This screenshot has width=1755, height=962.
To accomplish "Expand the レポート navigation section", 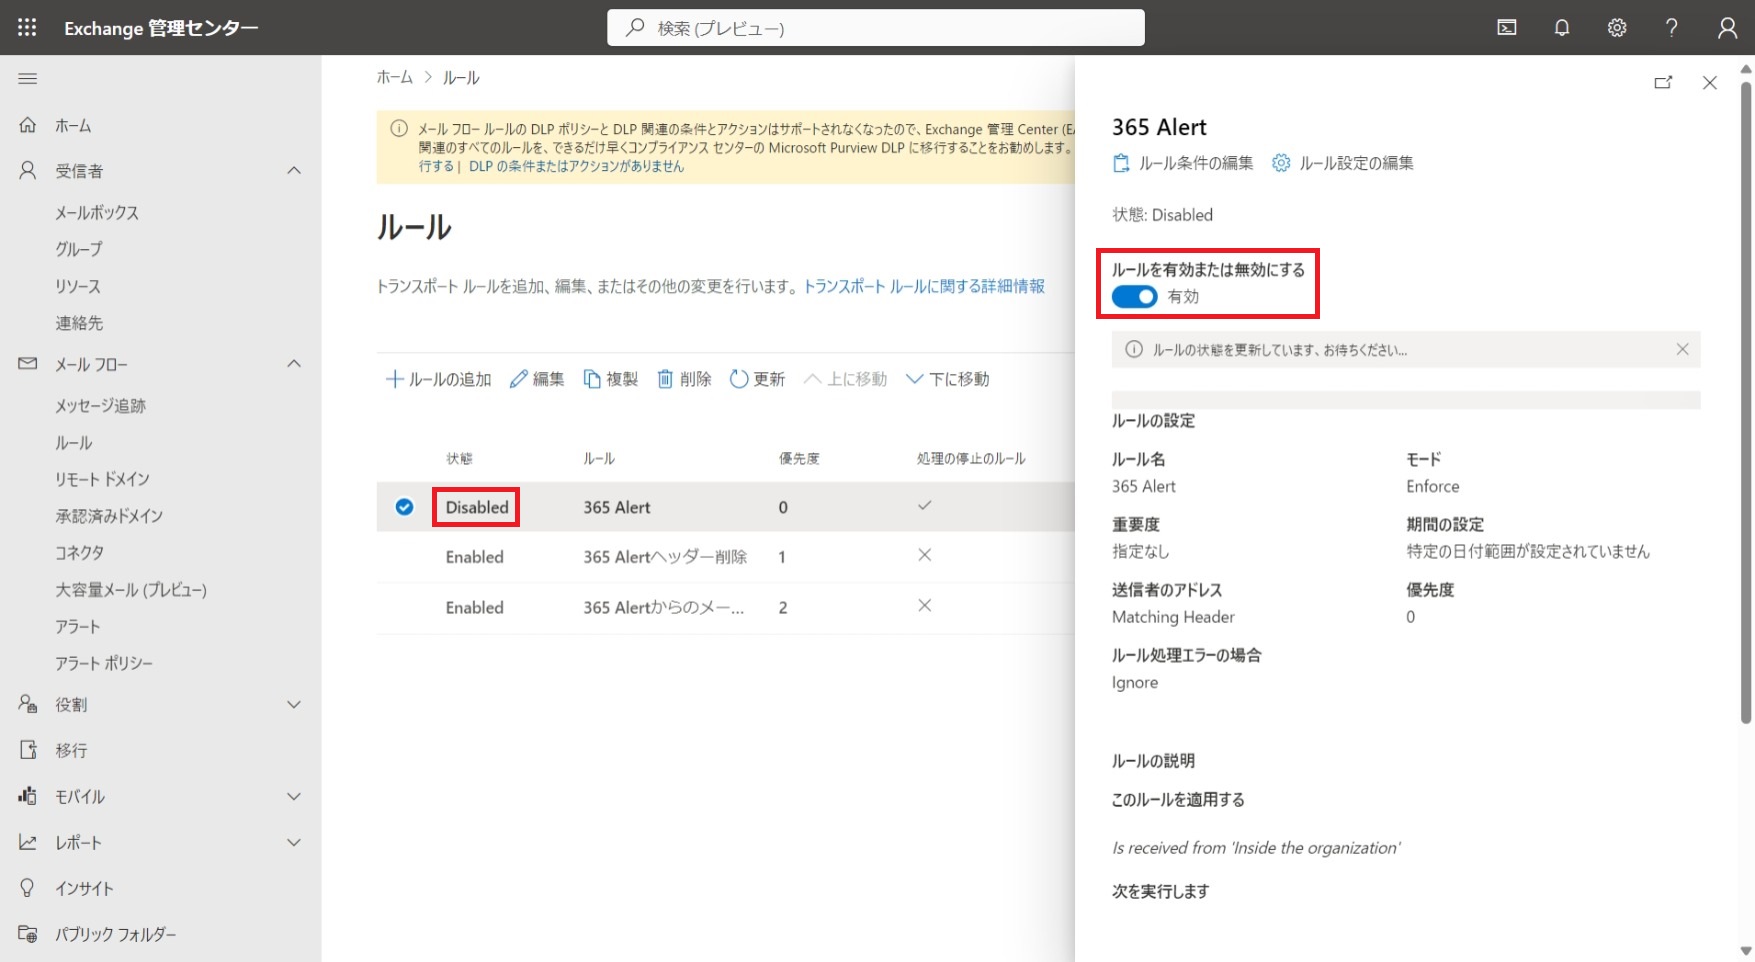I will coord(294,843).
